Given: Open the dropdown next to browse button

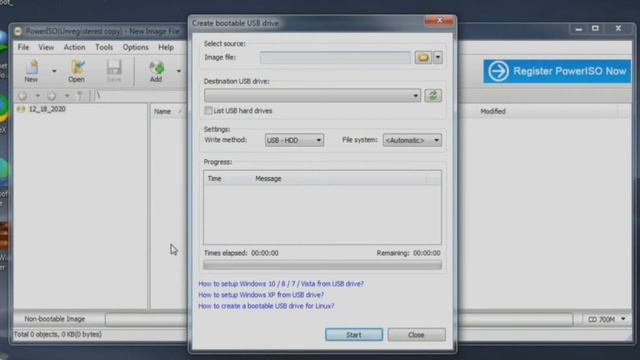Looking at the screenshot, I should 438,58.
